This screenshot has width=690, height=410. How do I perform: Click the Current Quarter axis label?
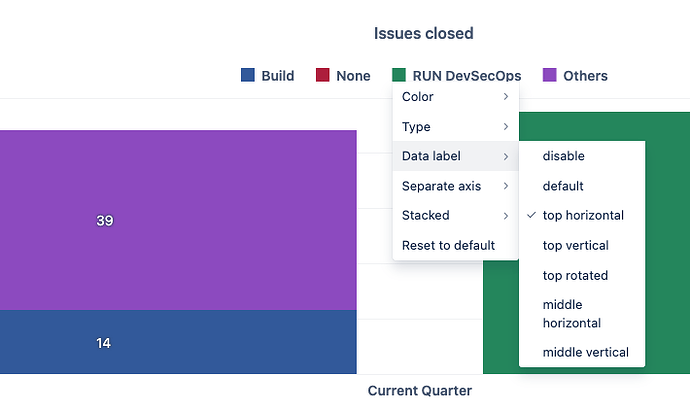[x=420, y=391]
